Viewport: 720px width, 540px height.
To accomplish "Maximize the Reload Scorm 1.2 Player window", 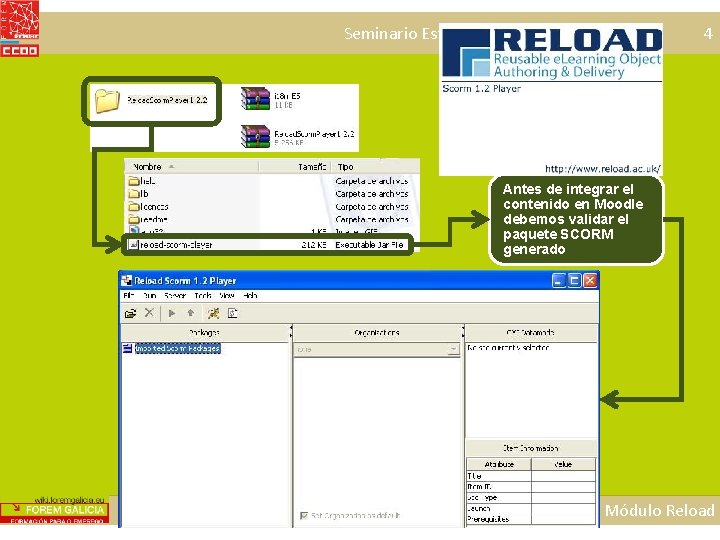I will 574,280.
